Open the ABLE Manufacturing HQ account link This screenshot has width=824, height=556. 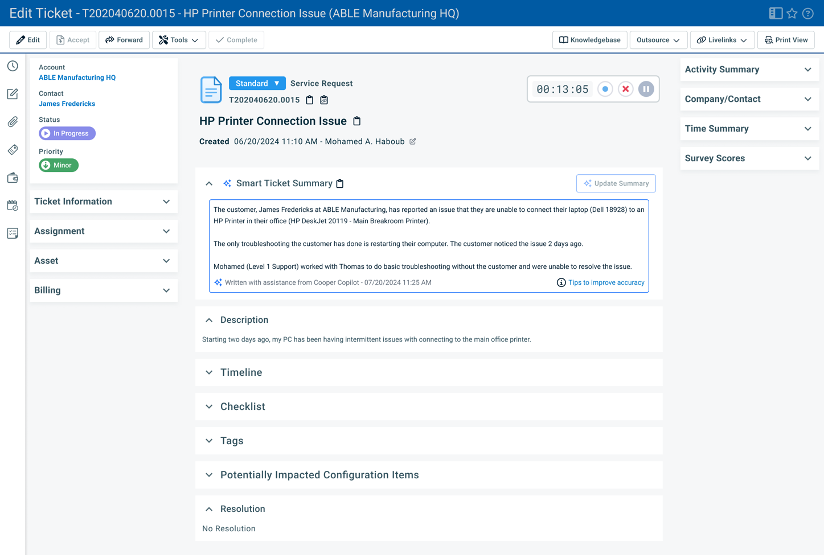77,77
